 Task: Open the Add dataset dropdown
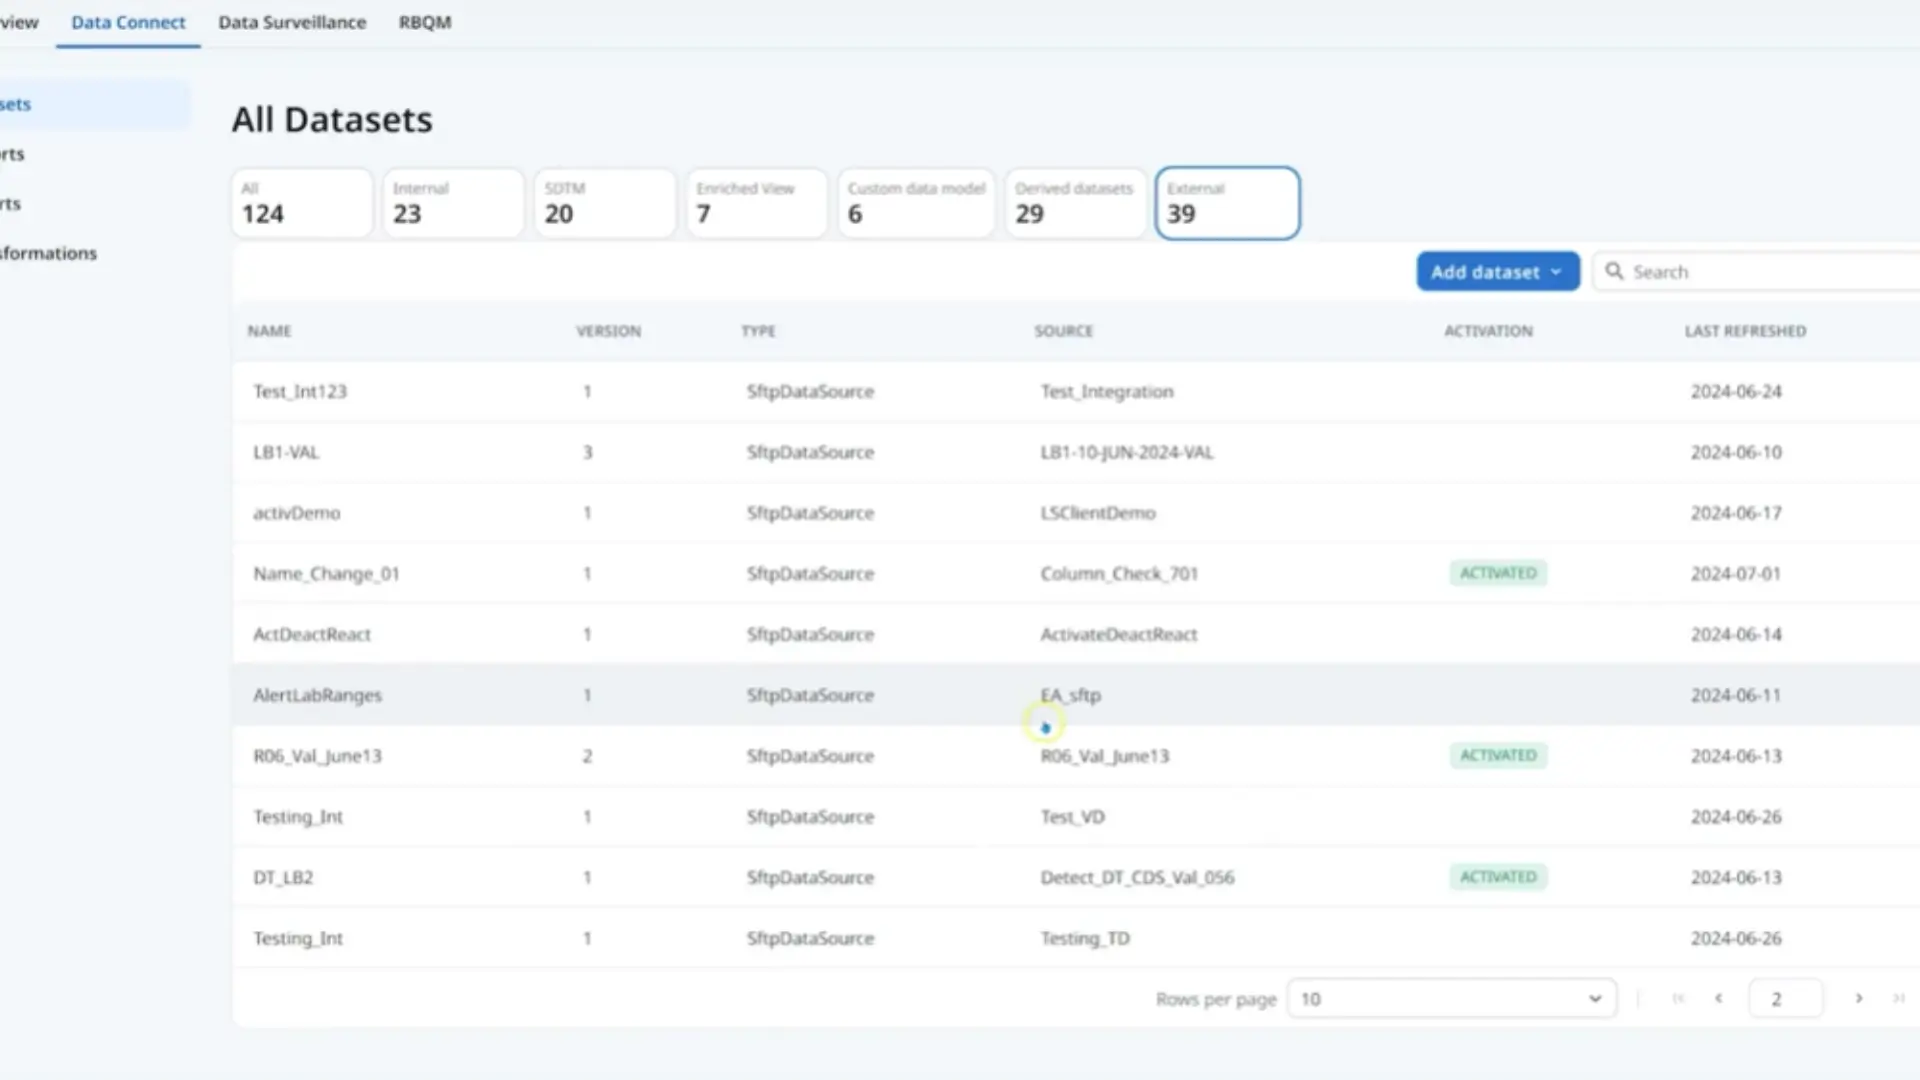[x=1497, y=272]
